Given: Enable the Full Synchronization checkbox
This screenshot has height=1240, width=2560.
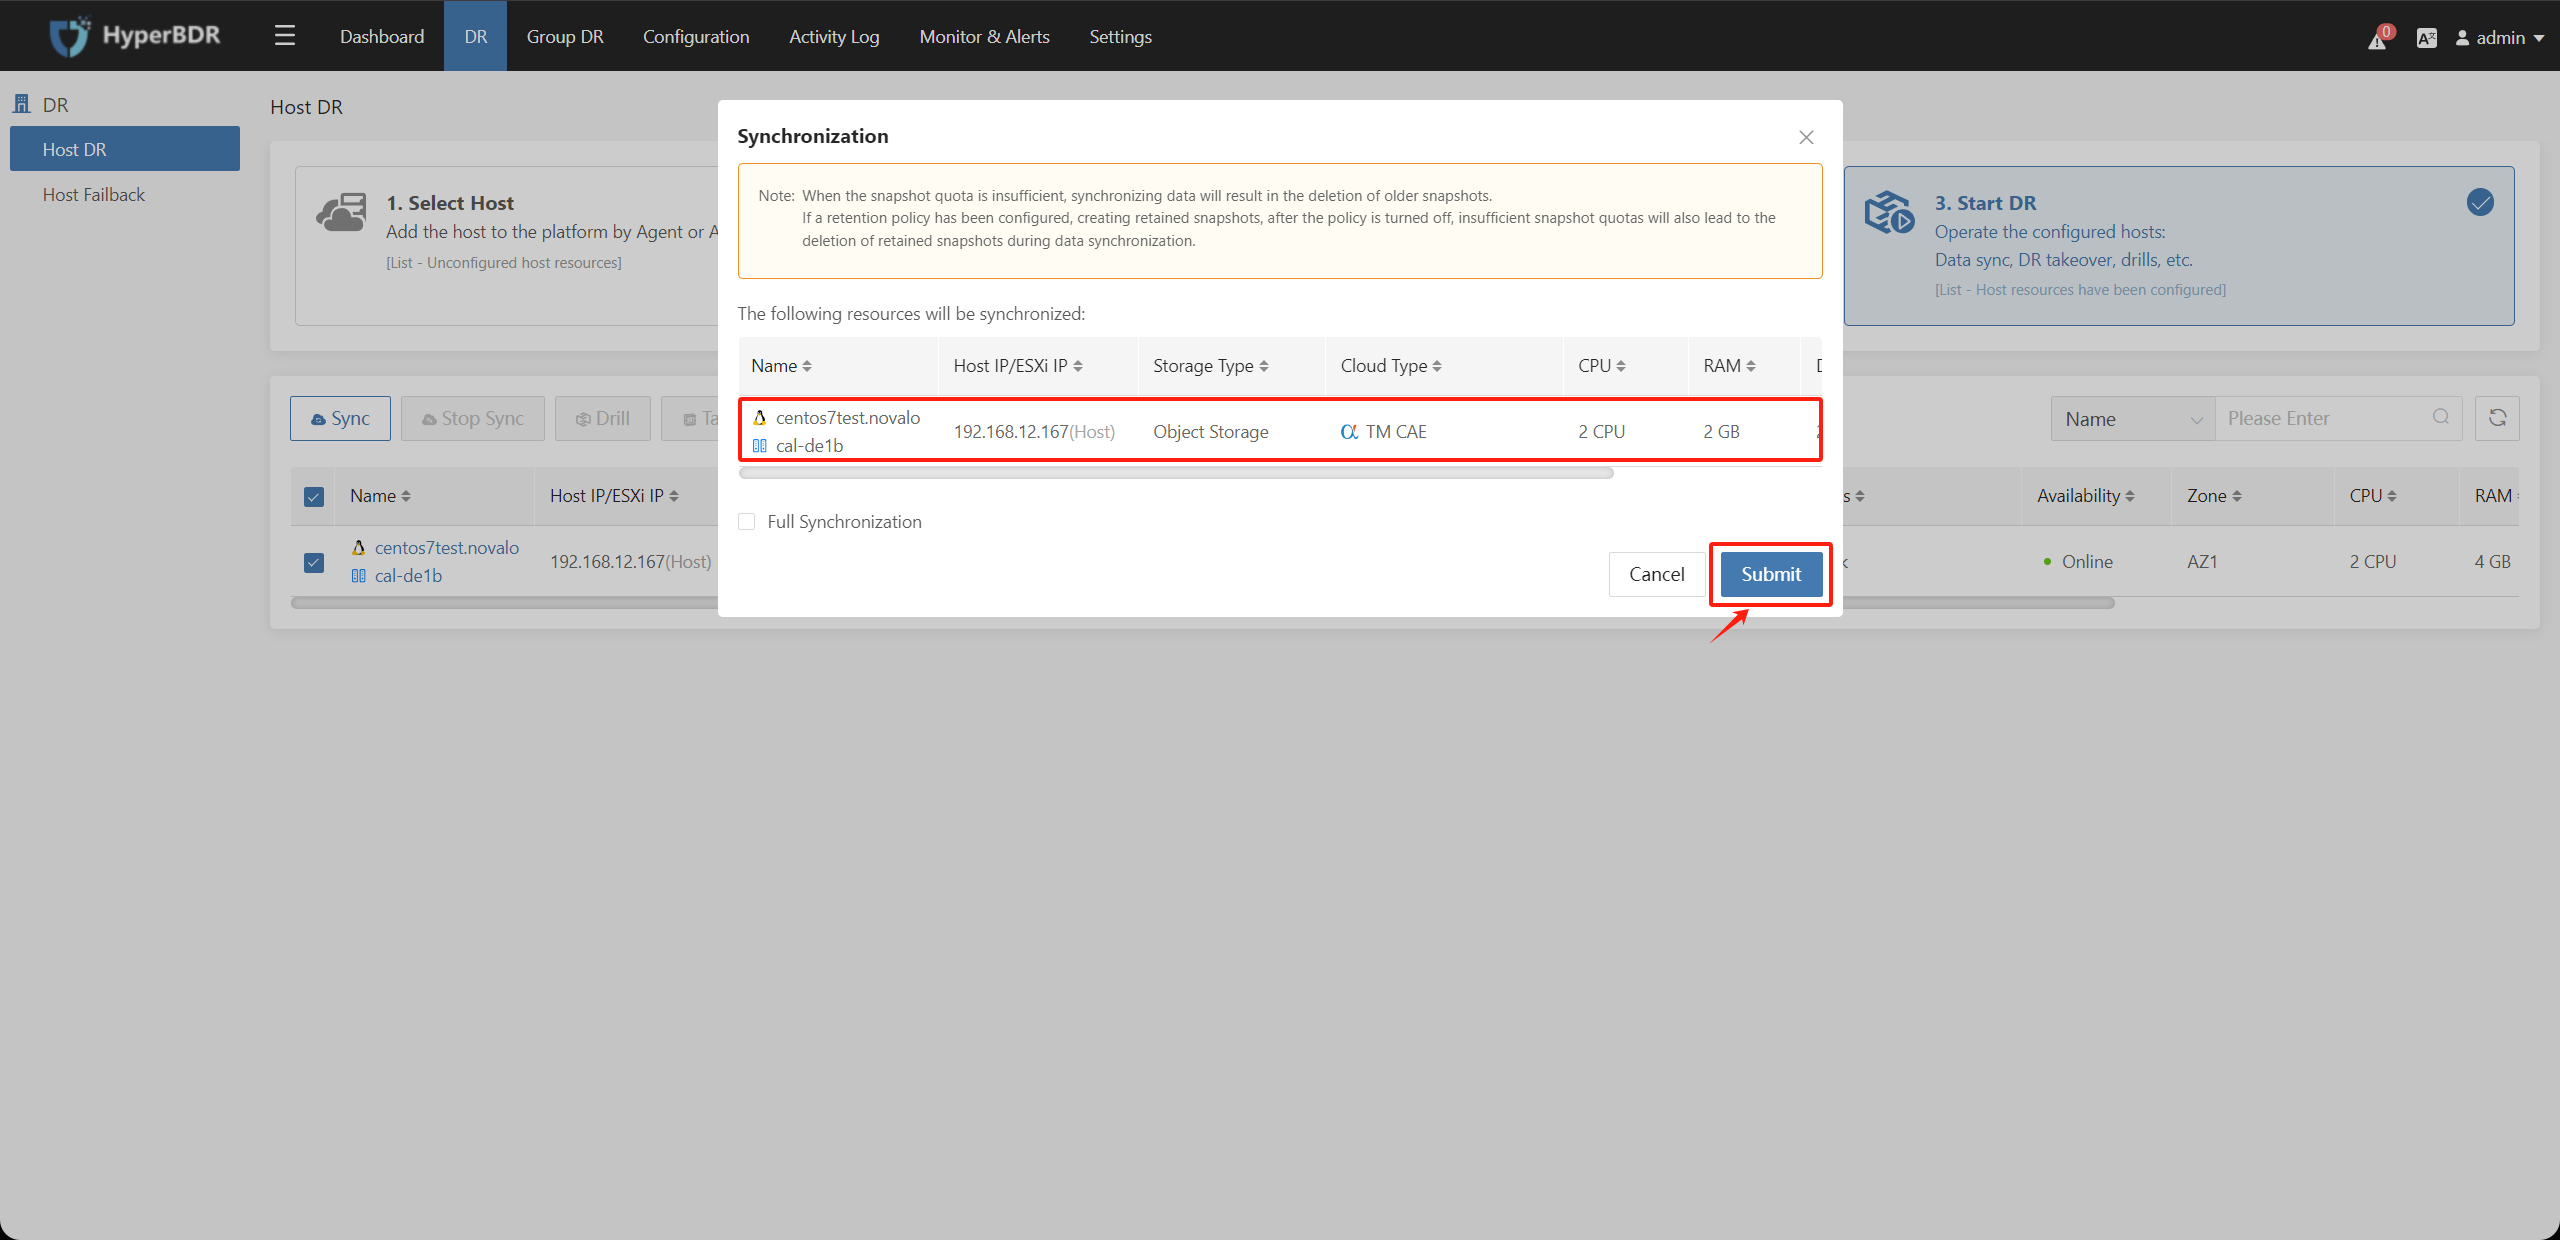Looking at the screenshot, I should (747, 522).
